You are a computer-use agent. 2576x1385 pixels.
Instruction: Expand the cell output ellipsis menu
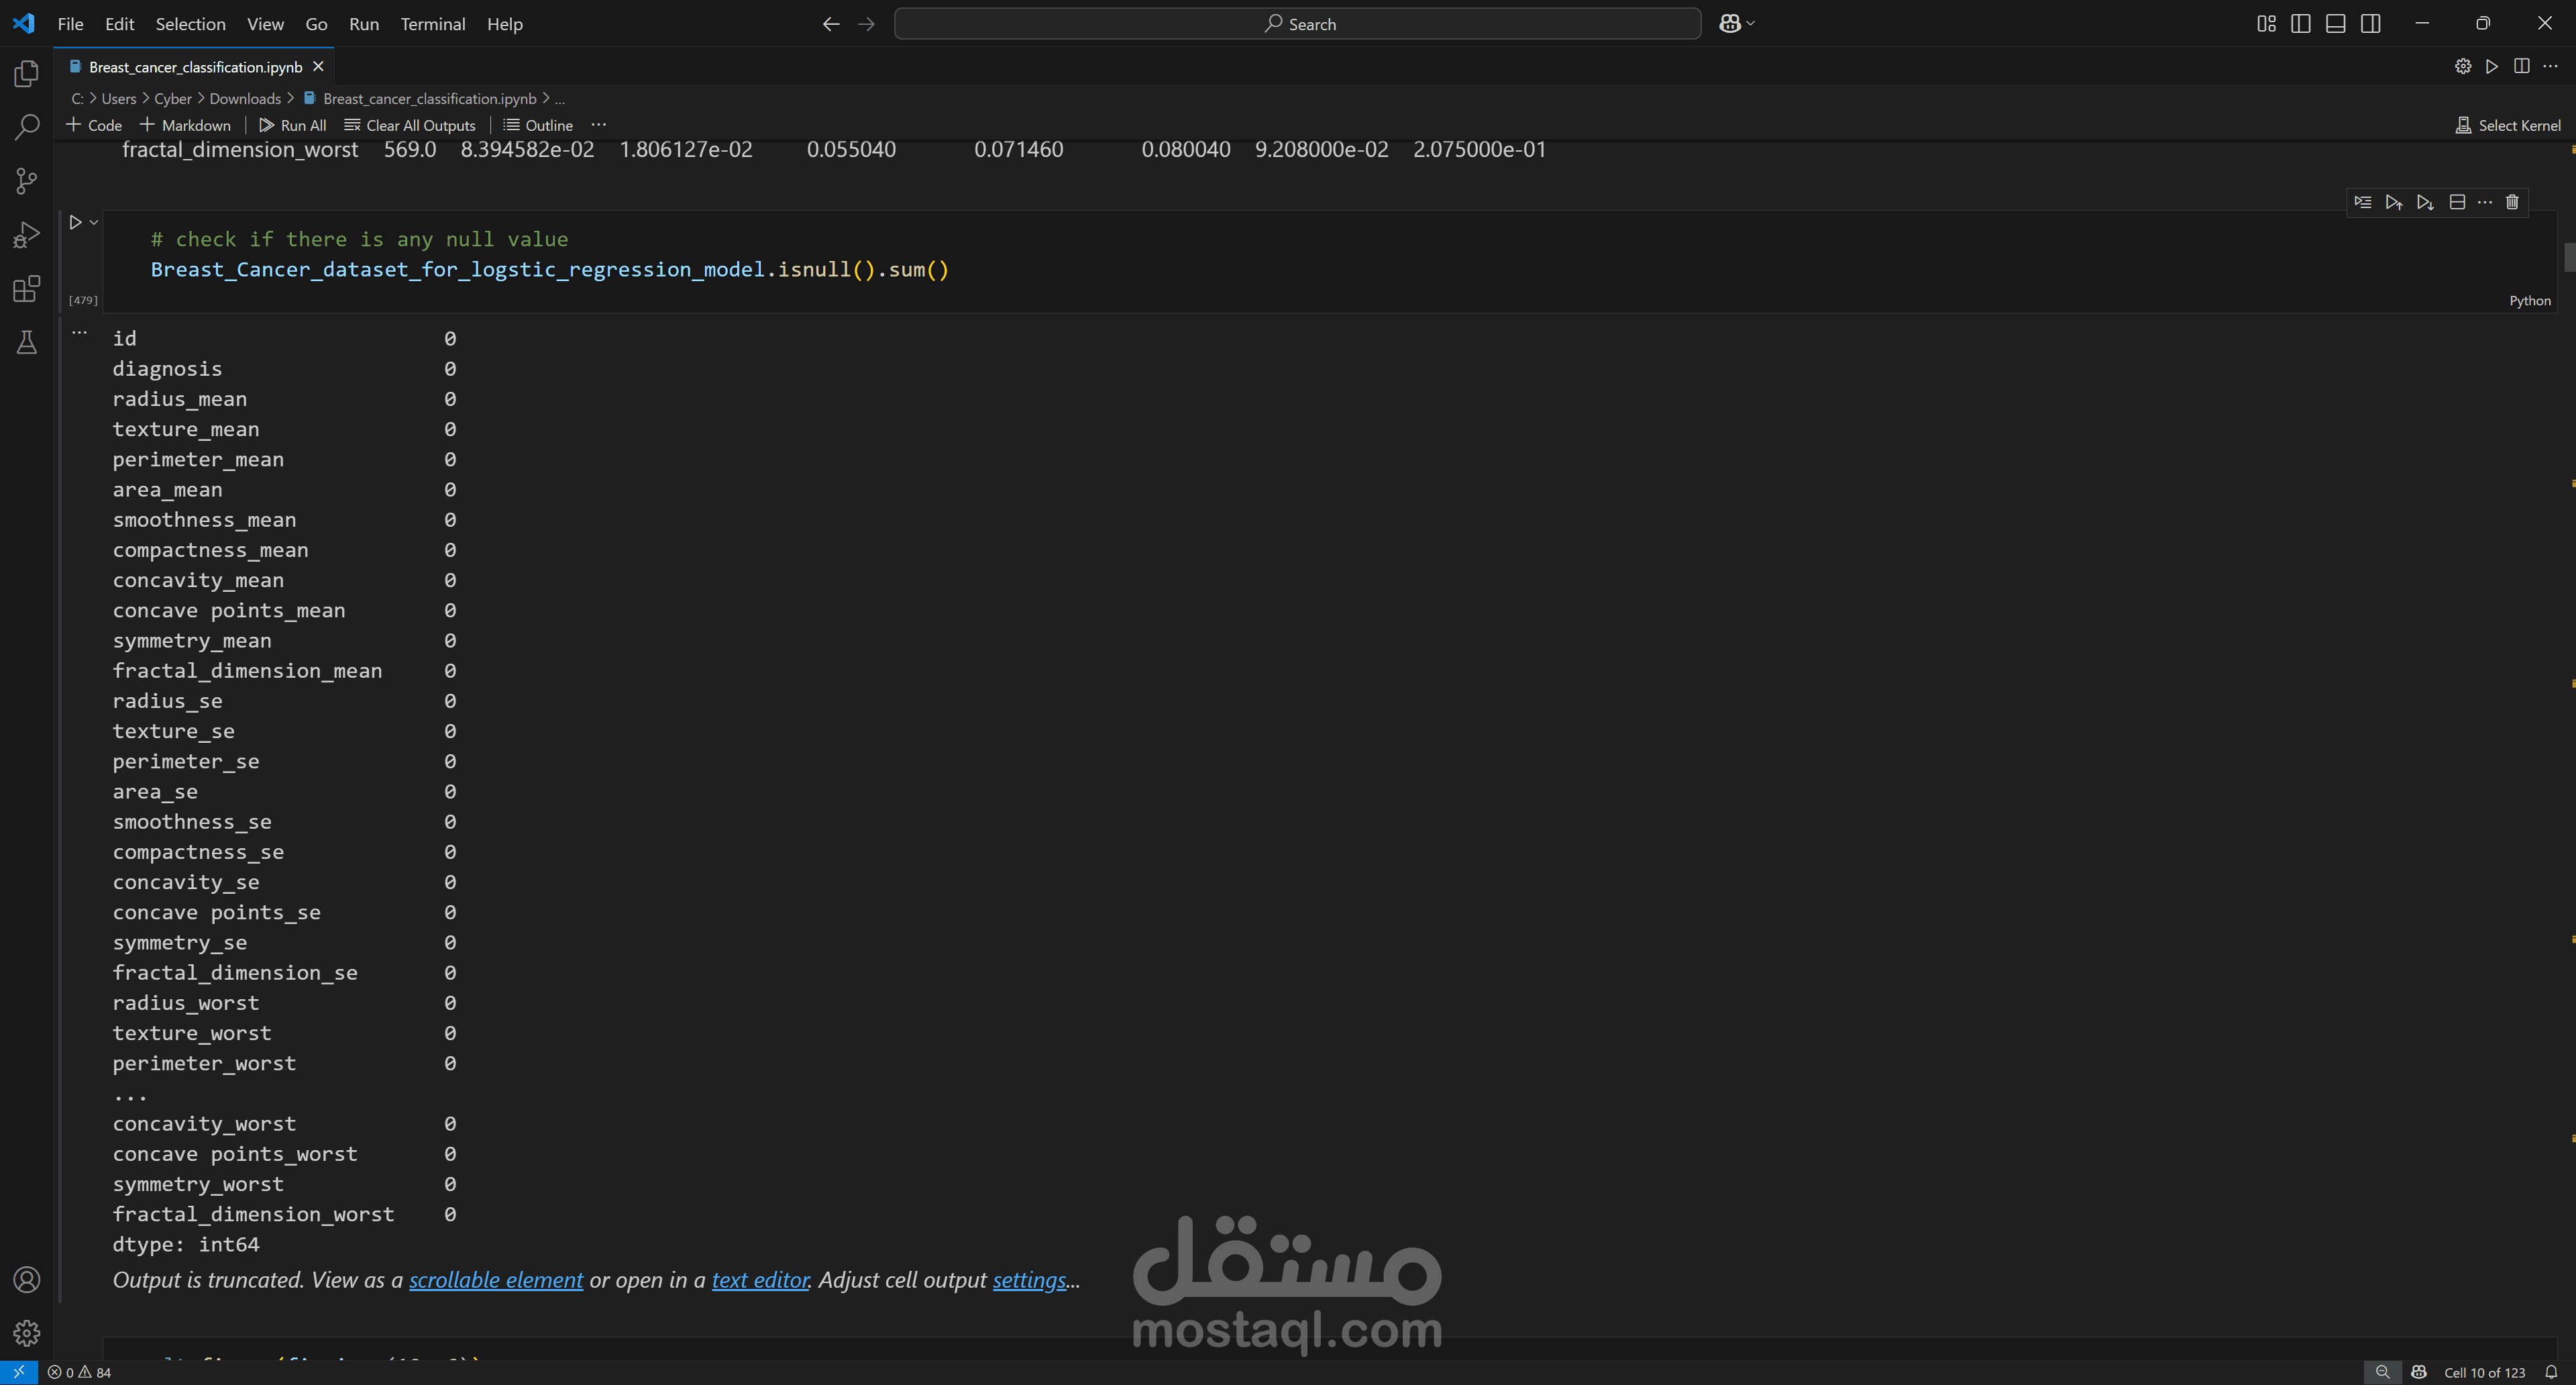(x=80, y=333)
